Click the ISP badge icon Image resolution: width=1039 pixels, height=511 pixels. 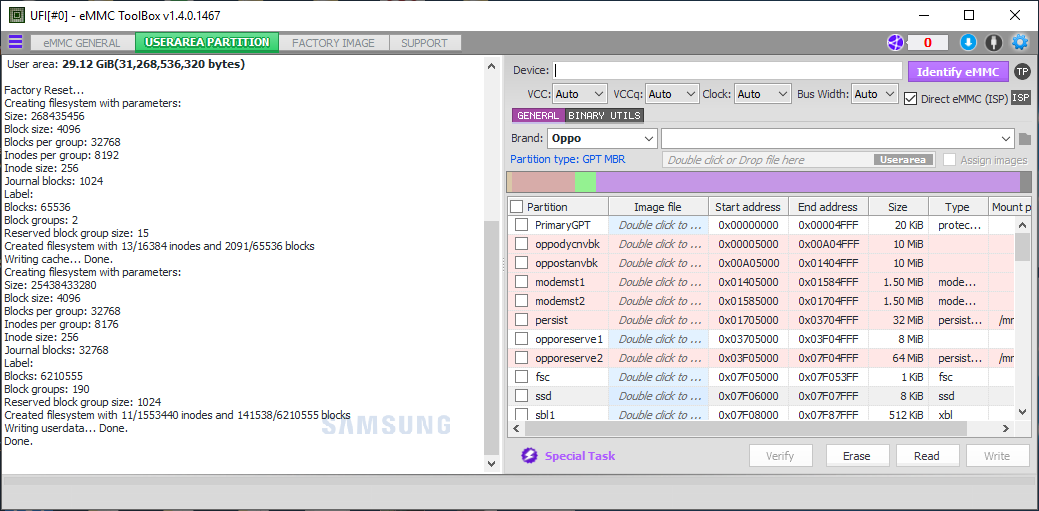(1021, 98)
